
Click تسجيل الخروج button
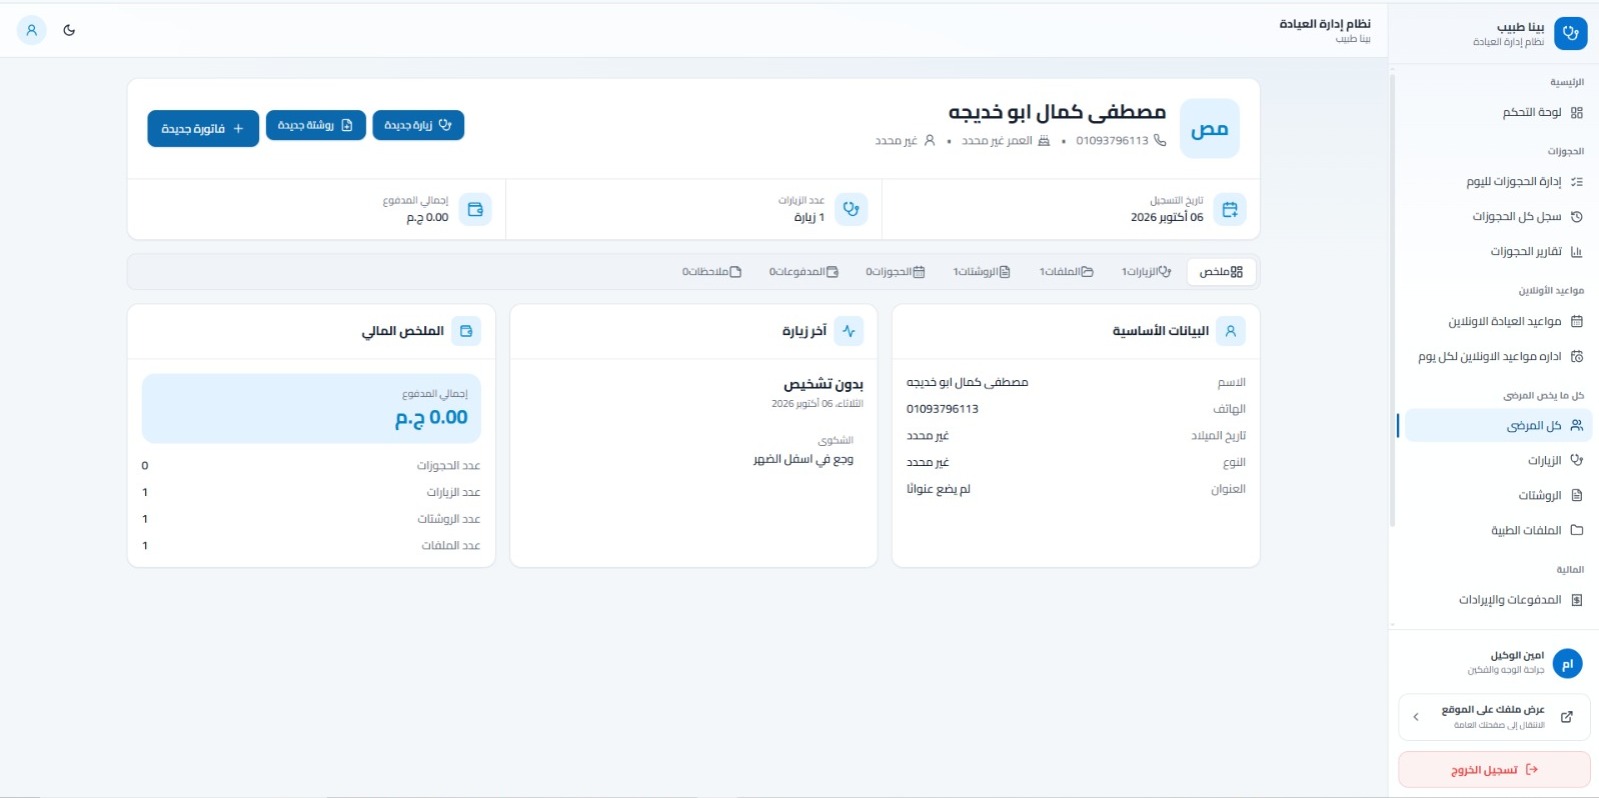(1494, 770)
